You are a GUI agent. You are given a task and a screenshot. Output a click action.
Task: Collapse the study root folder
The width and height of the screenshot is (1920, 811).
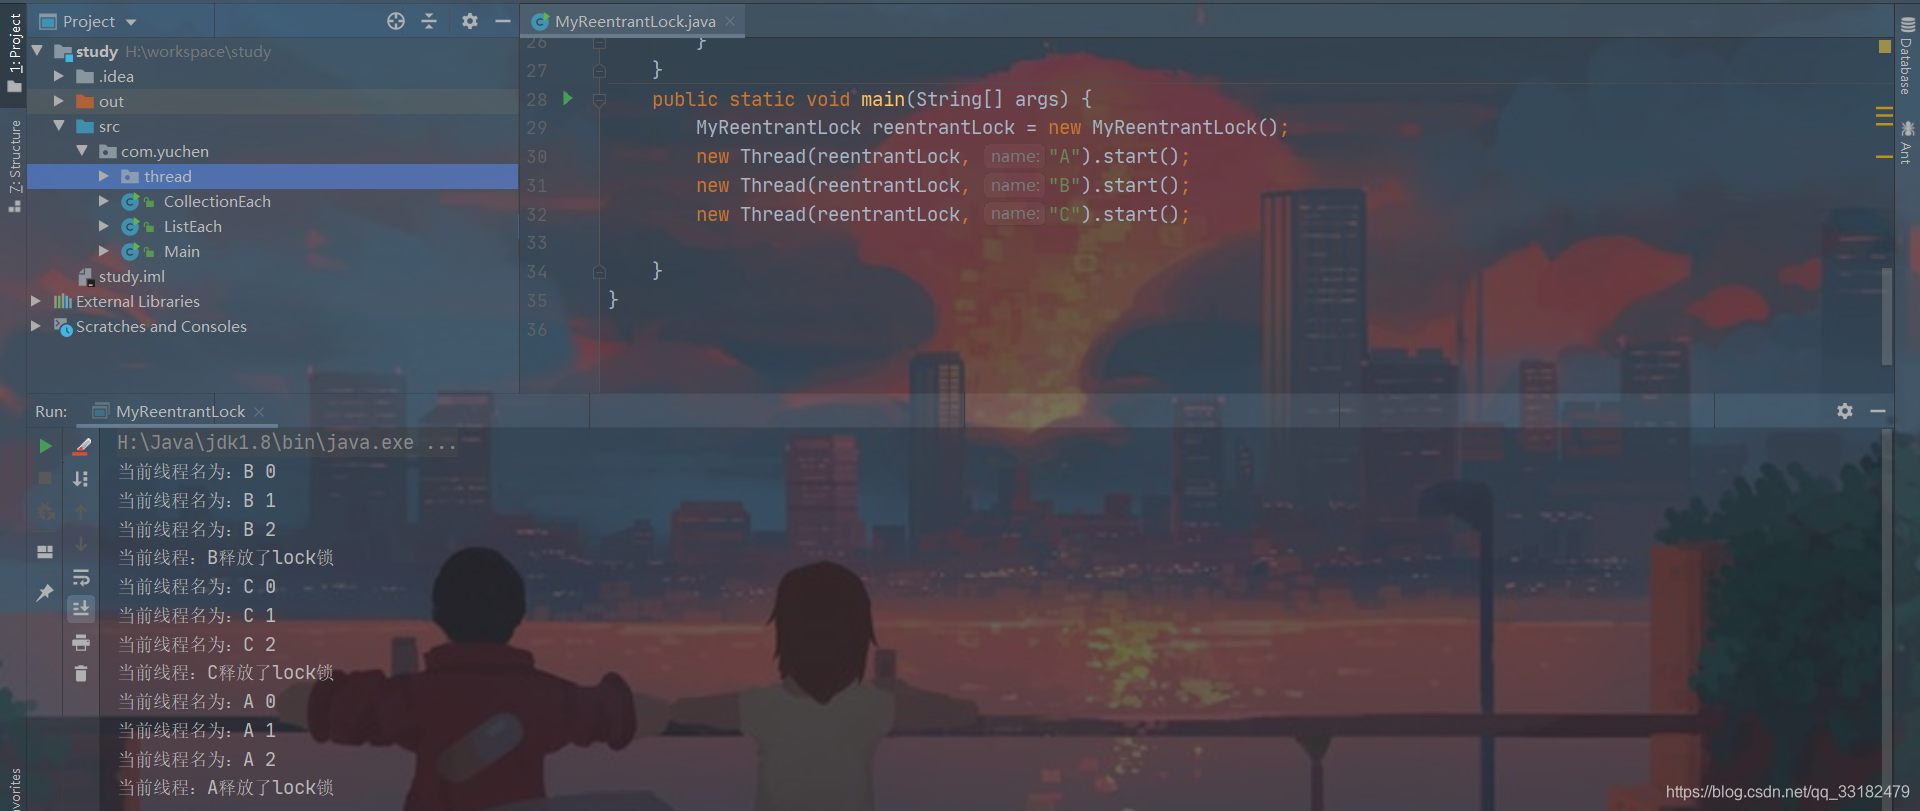pyautogui.click(x=38, y=50)
